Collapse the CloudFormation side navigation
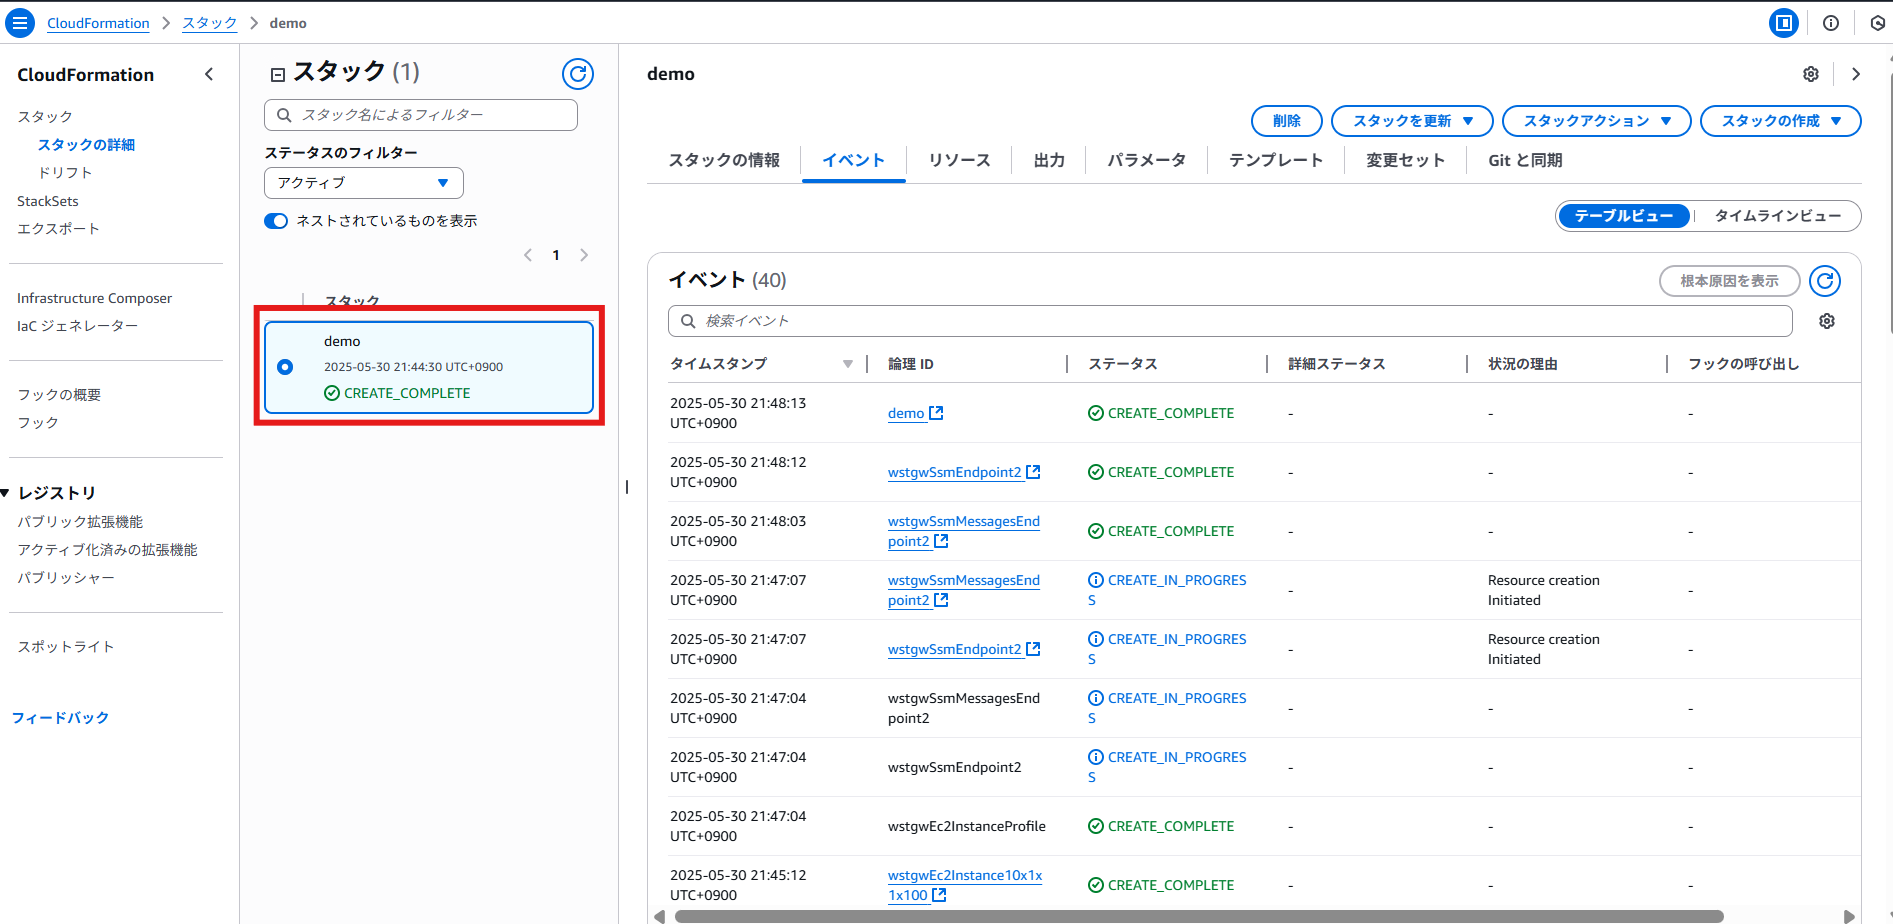This screenshot has height=924, width=1893. (x=209, y=74)
